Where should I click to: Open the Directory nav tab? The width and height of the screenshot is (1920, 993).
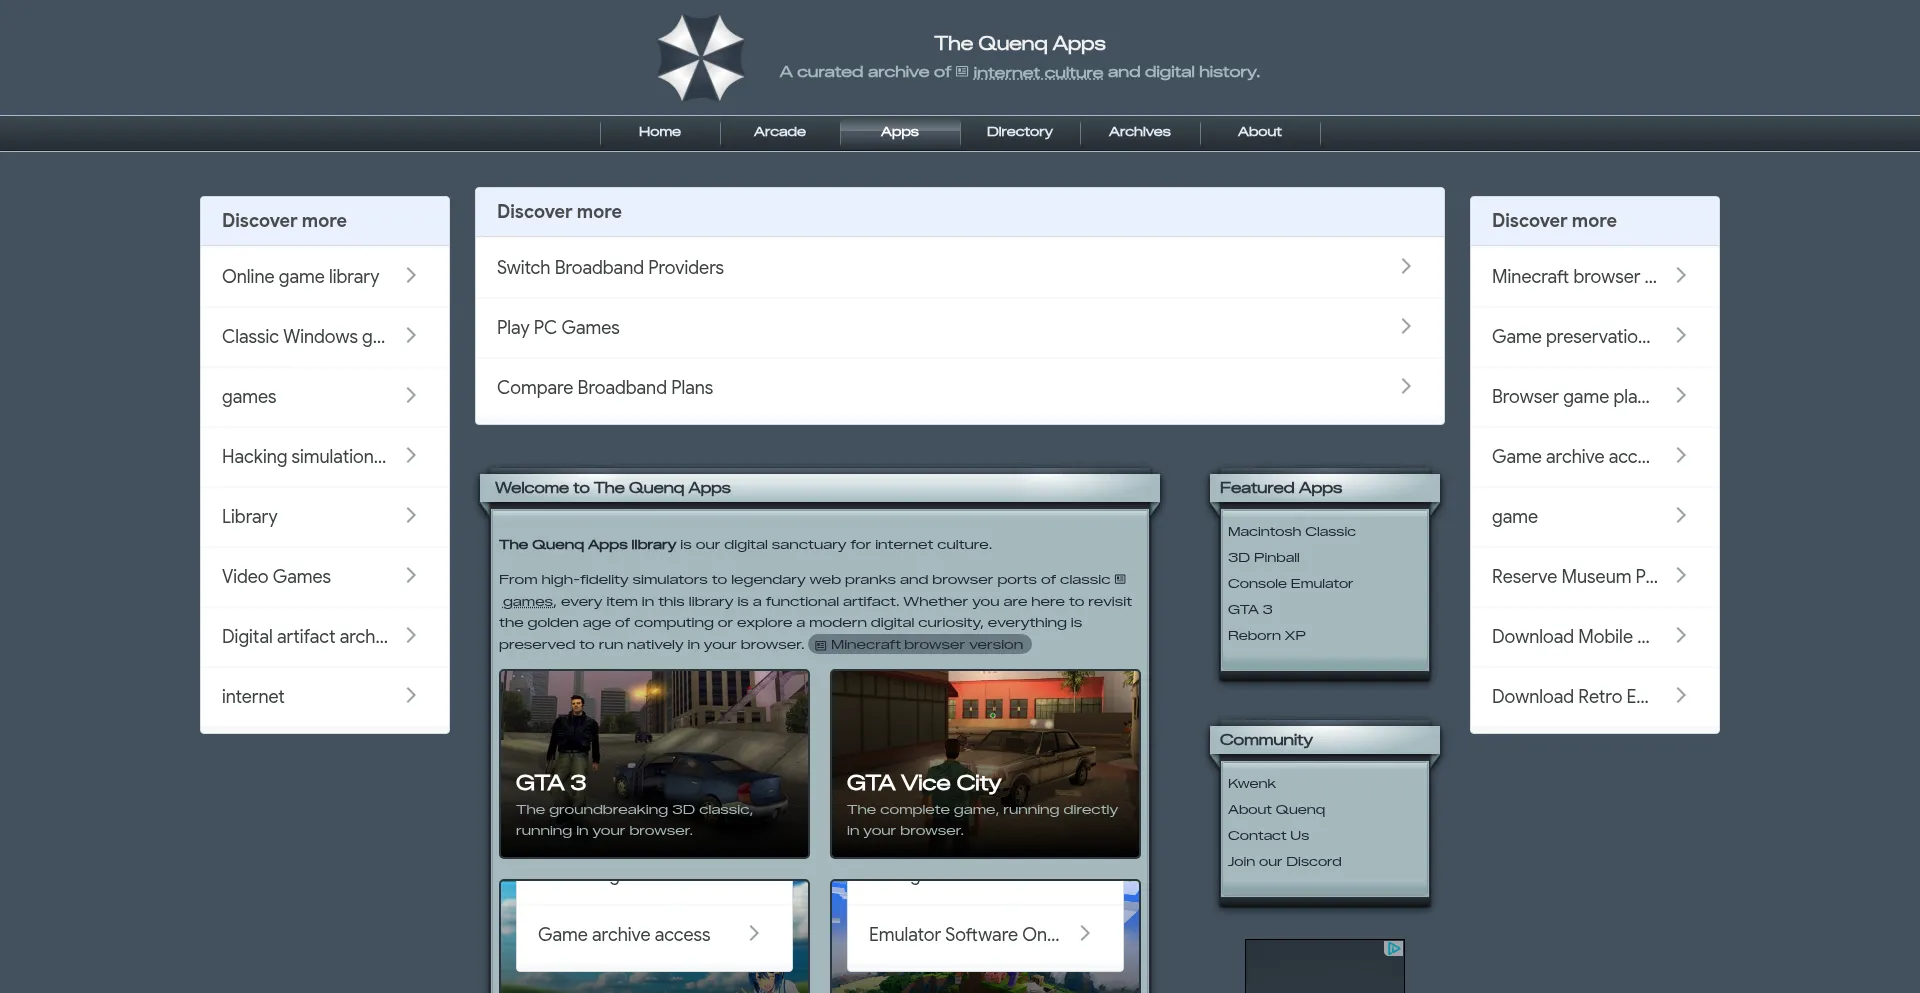(x=1020, y=132)
